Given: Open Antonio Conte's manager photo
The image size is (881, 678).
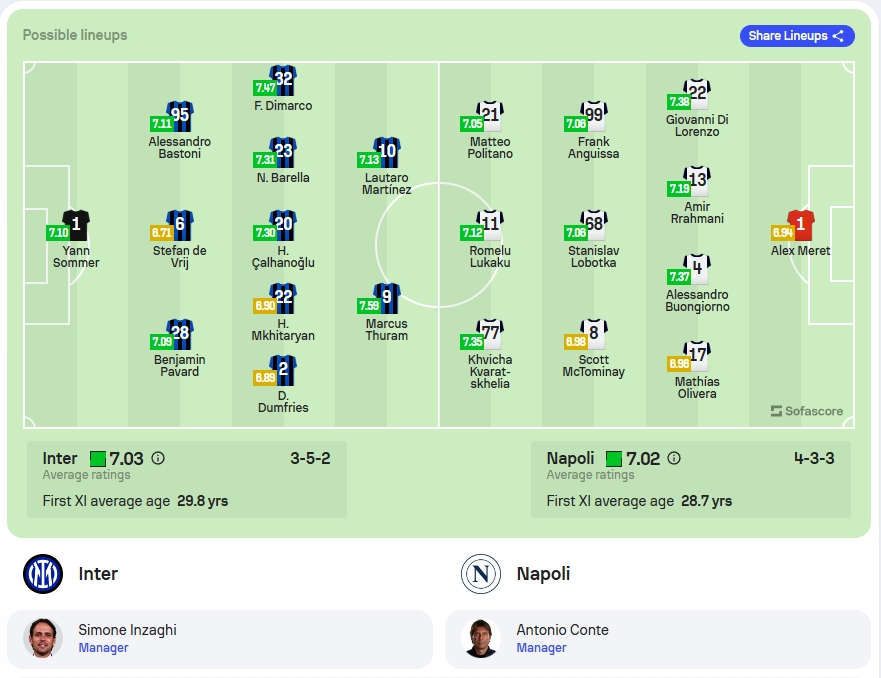Looking at the screenshot, I should click(481, 638).
